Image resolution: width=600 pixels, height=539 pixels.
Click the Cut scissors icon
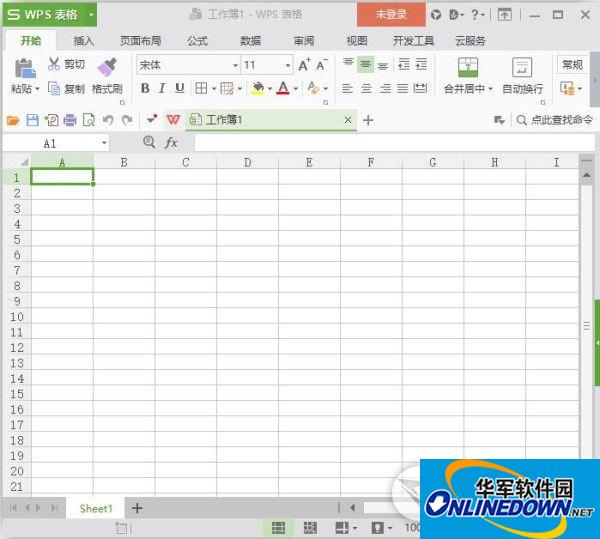[x=54, y=64]
